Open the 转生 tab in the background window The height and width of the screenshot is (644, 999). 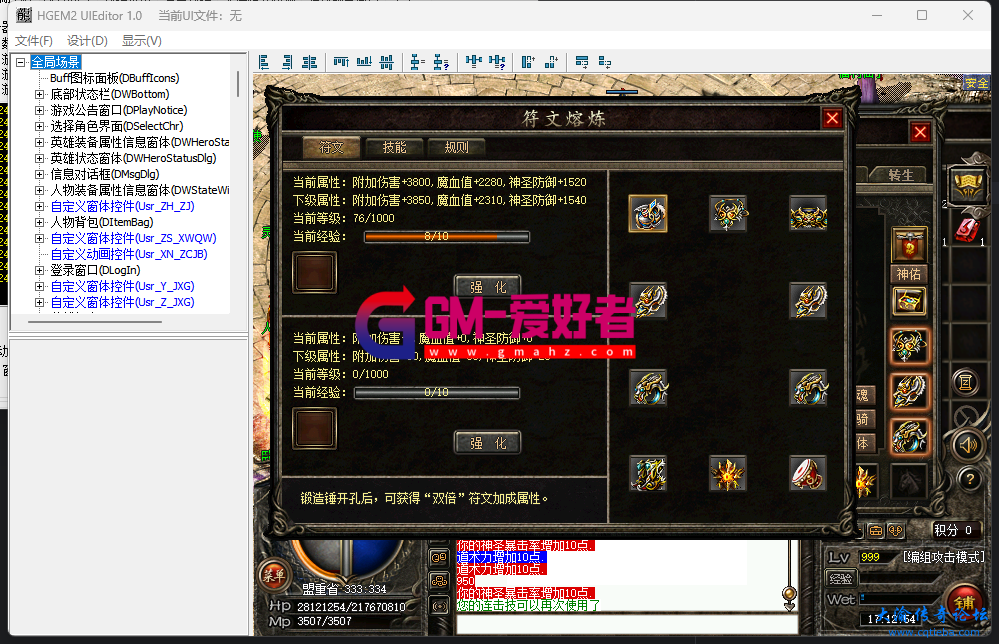tap(900, 175)
